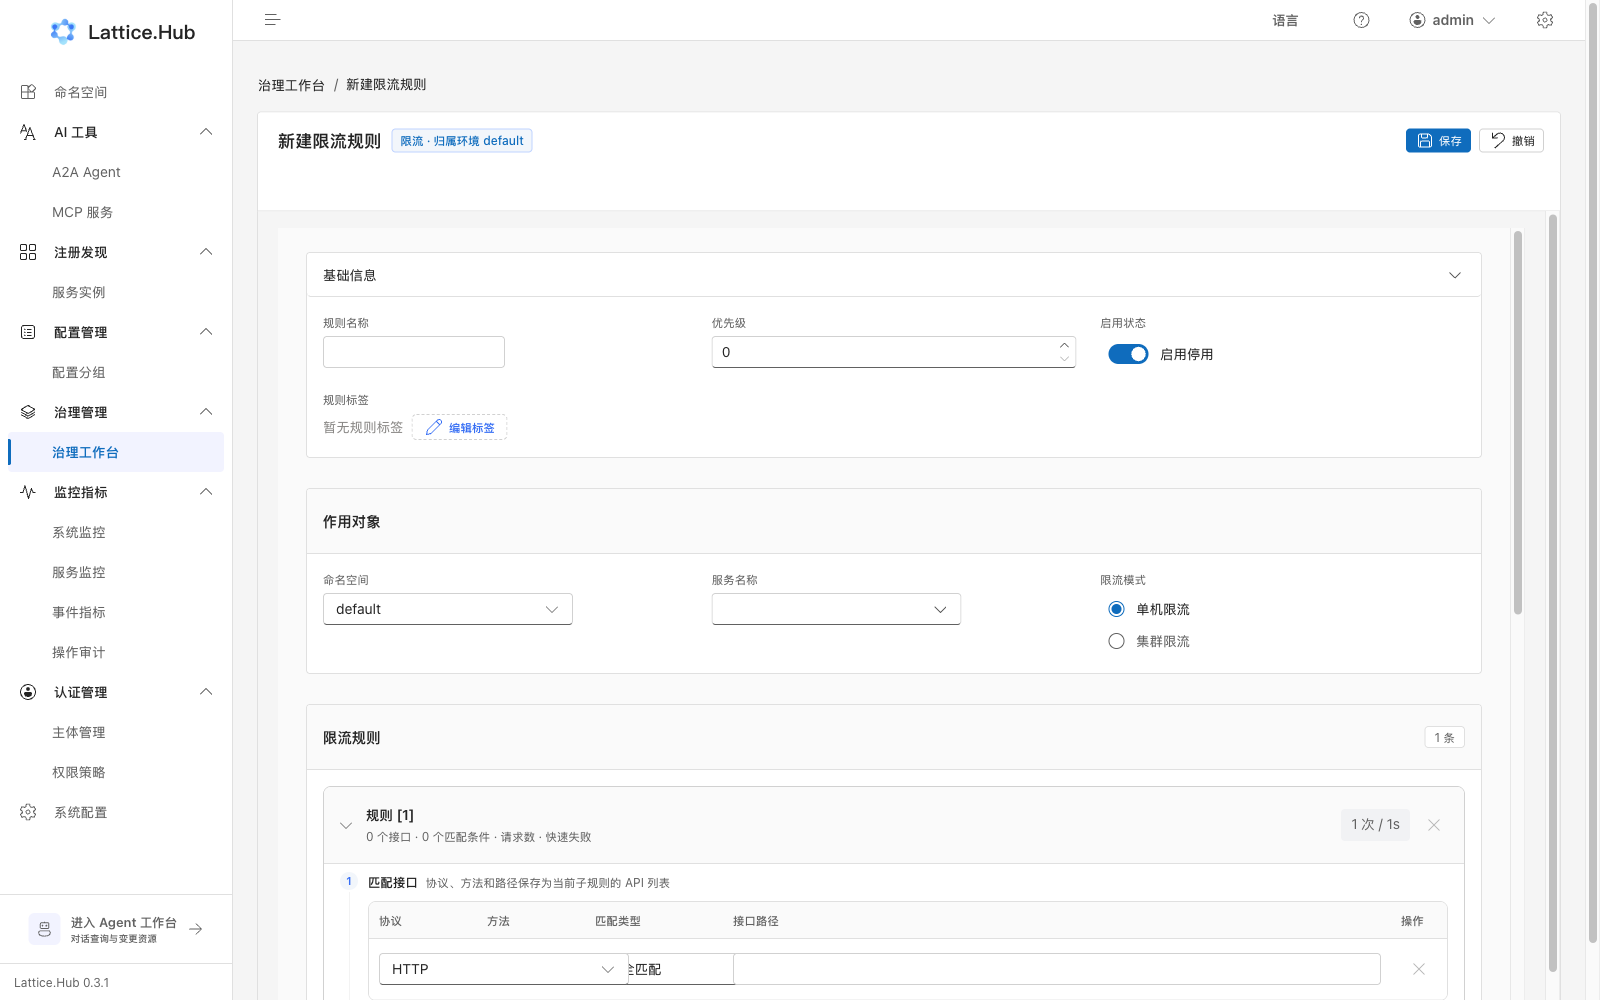Click 编辑标签 button
This screenshot has width=1600, height=1000.
click(x=460, y=427)
